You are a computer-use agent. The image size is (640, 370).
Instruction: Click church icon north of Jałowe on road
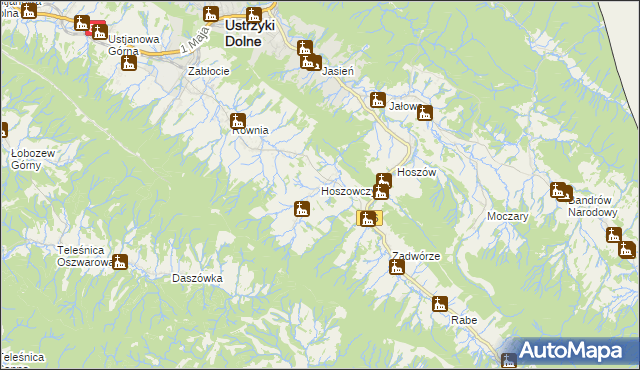coord(378,100)
